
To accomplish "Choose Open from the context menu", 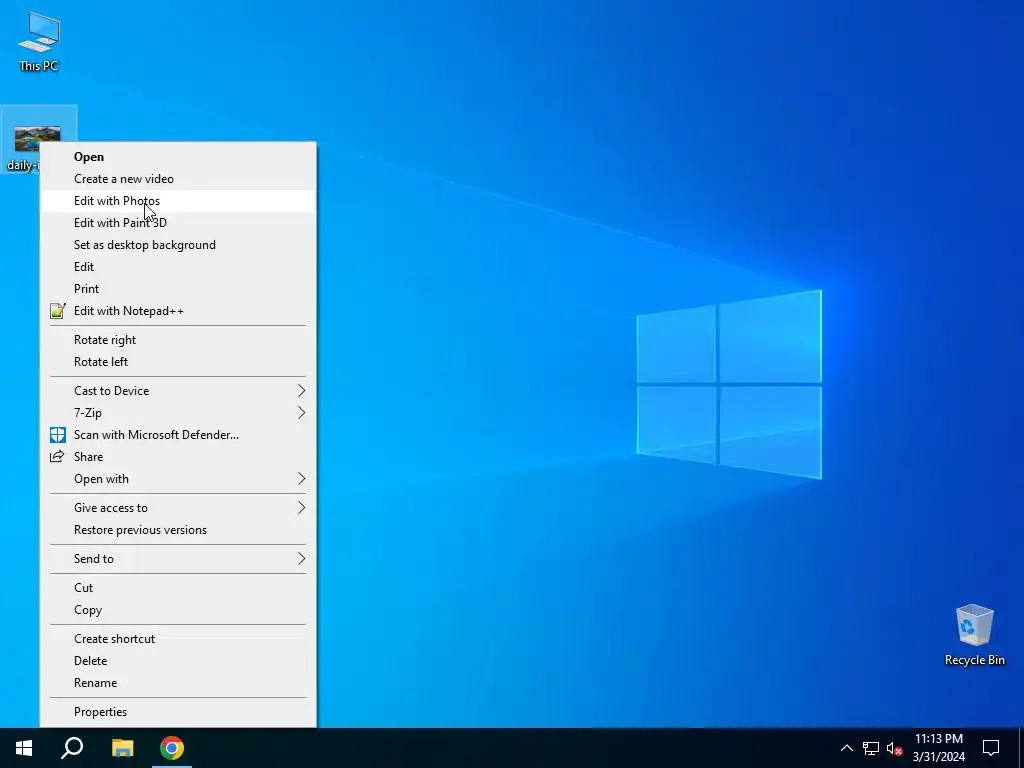I will (x=178, y=157).
